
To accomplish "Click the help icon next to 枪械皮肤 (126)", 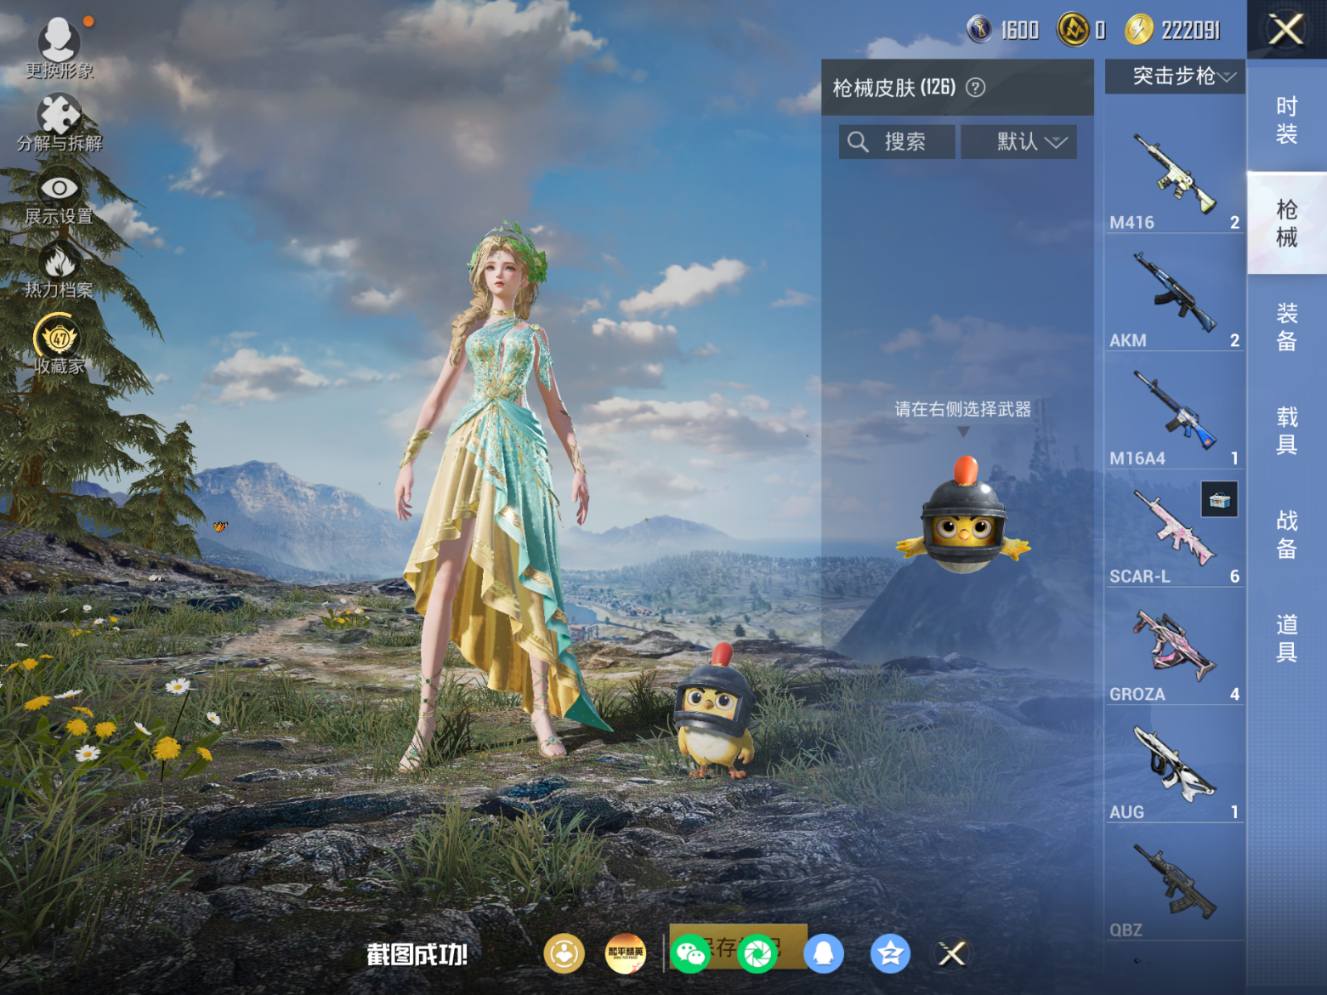I will point(975,88).
